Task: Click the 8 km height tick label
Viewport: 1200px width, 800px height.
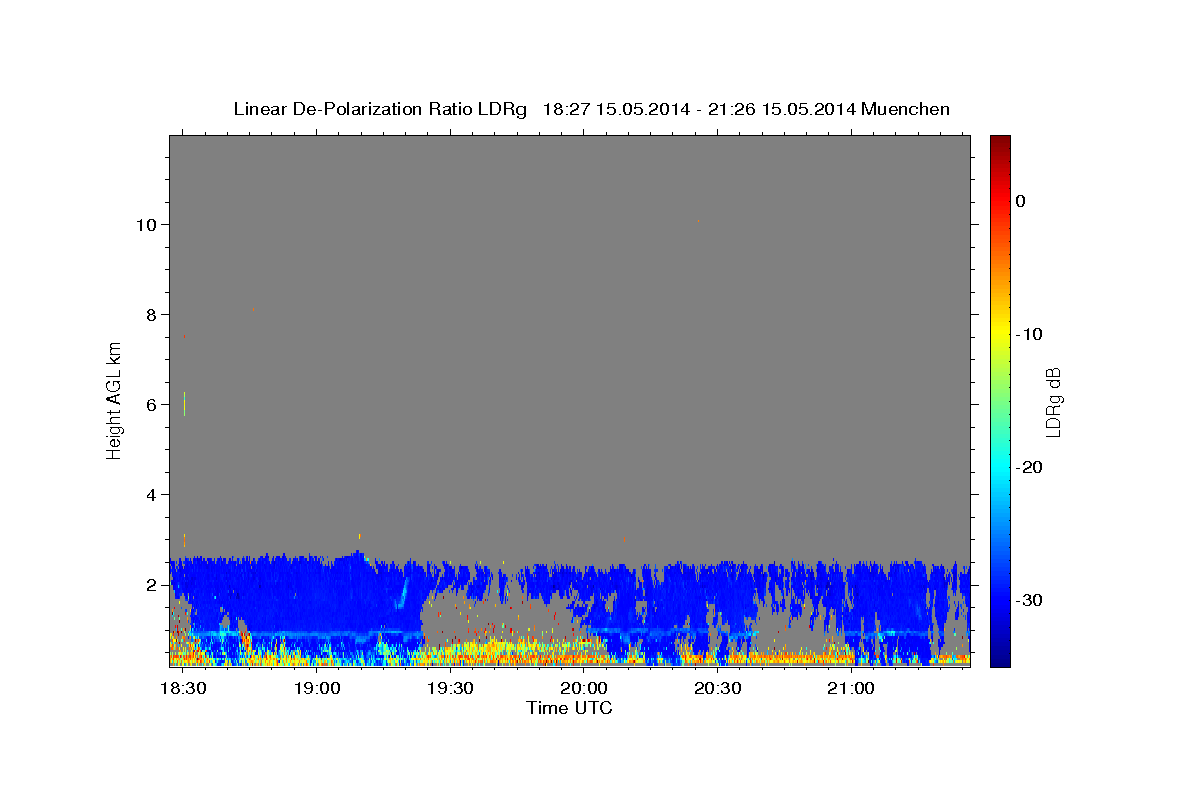Action: point(149,314)
